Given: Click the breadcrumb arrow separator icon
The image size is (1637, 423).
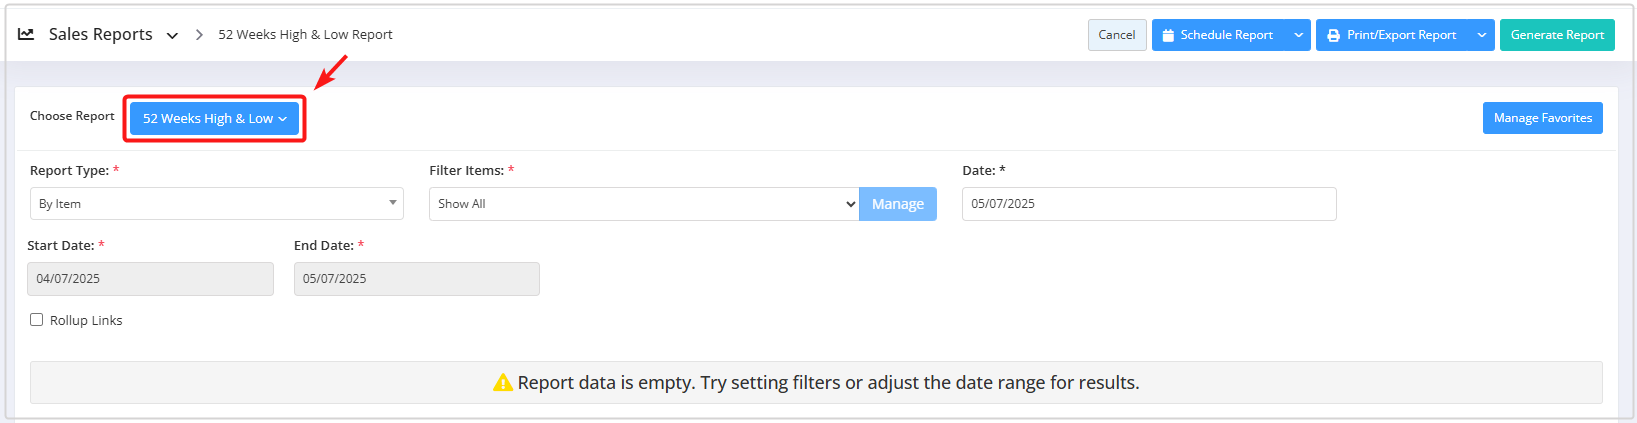Looking at the screenshot, I should pos(199,35).
